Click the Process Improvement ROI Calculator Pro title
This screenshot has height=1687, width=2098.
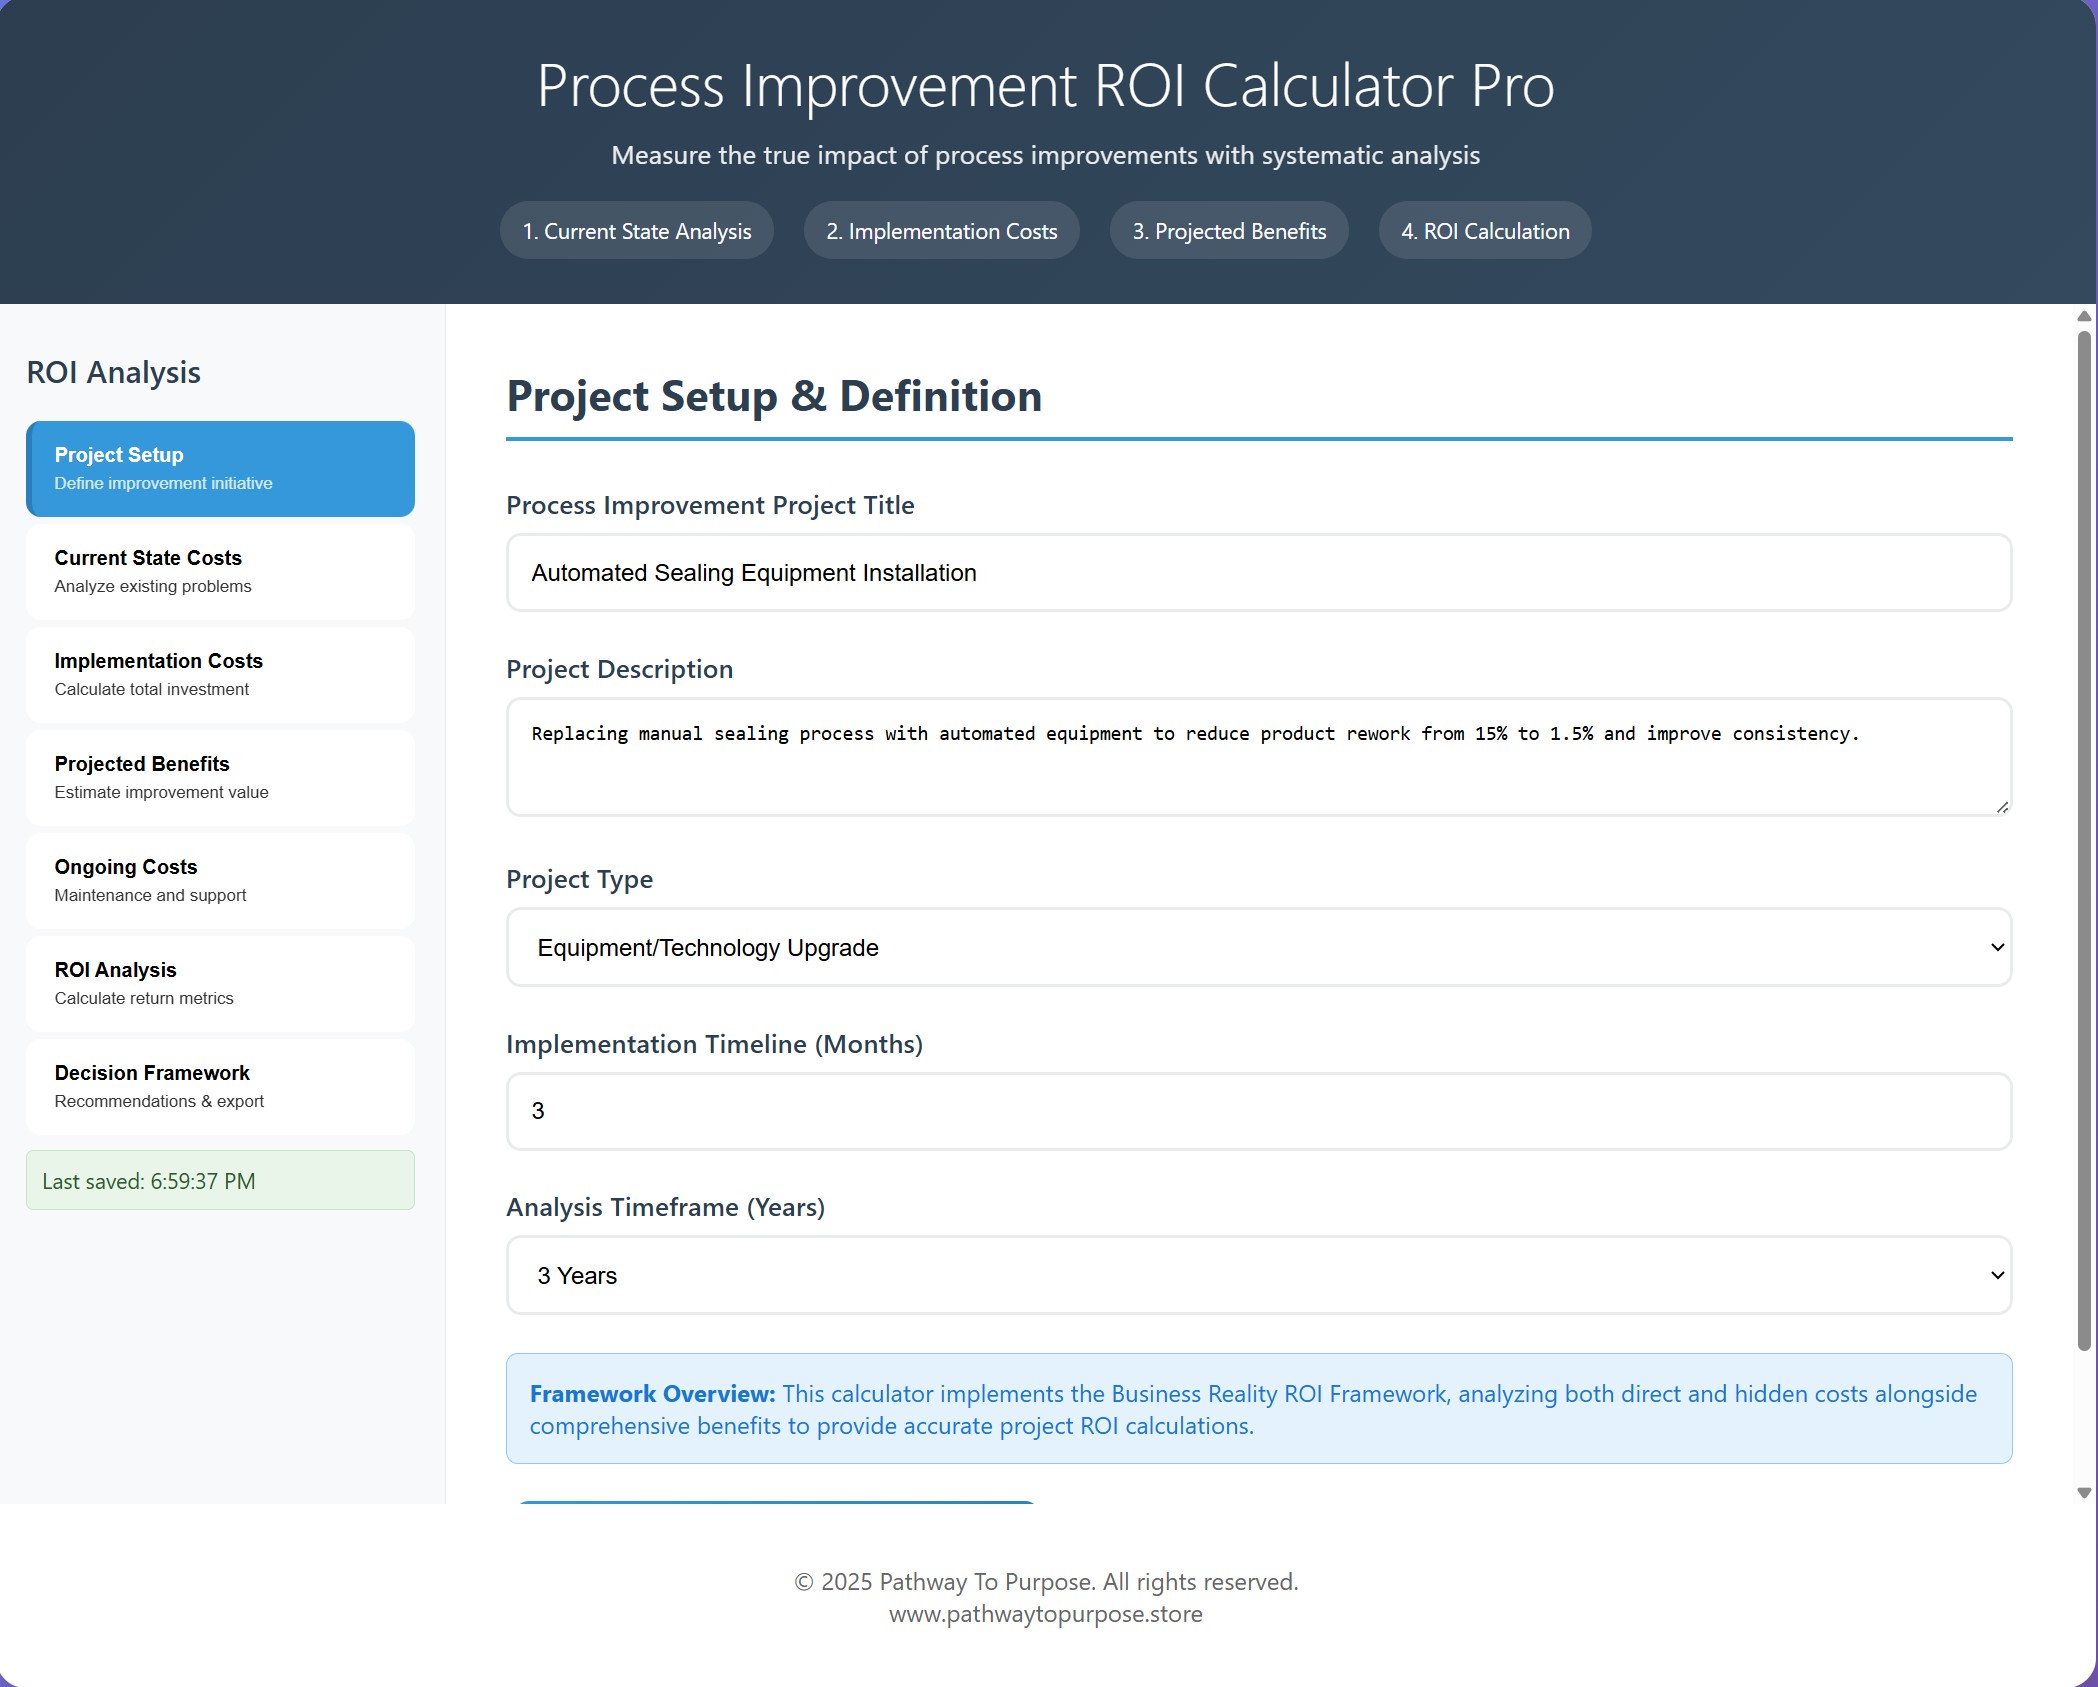(x=1046, y=86)
